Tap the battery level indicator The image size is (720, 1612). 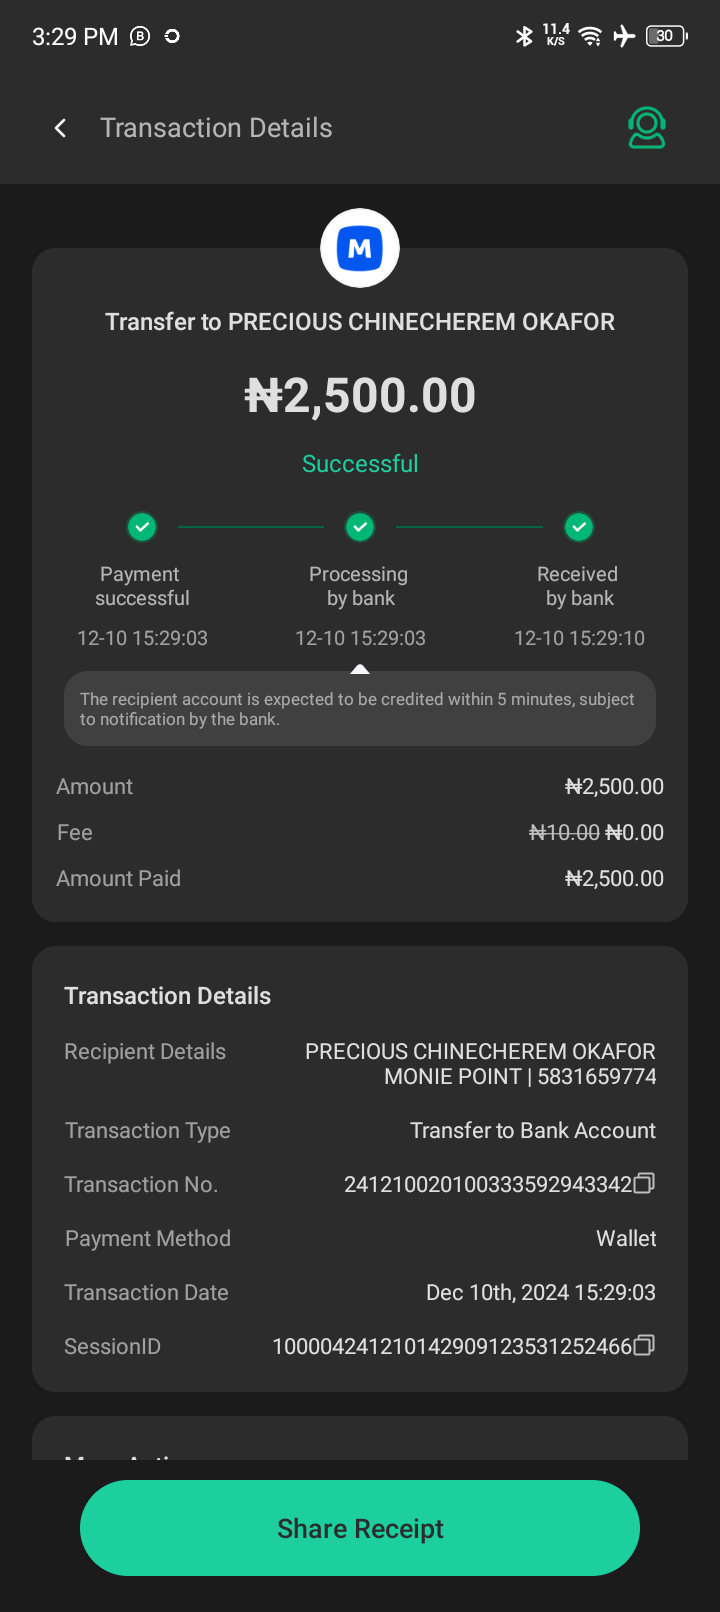(666, 37)
